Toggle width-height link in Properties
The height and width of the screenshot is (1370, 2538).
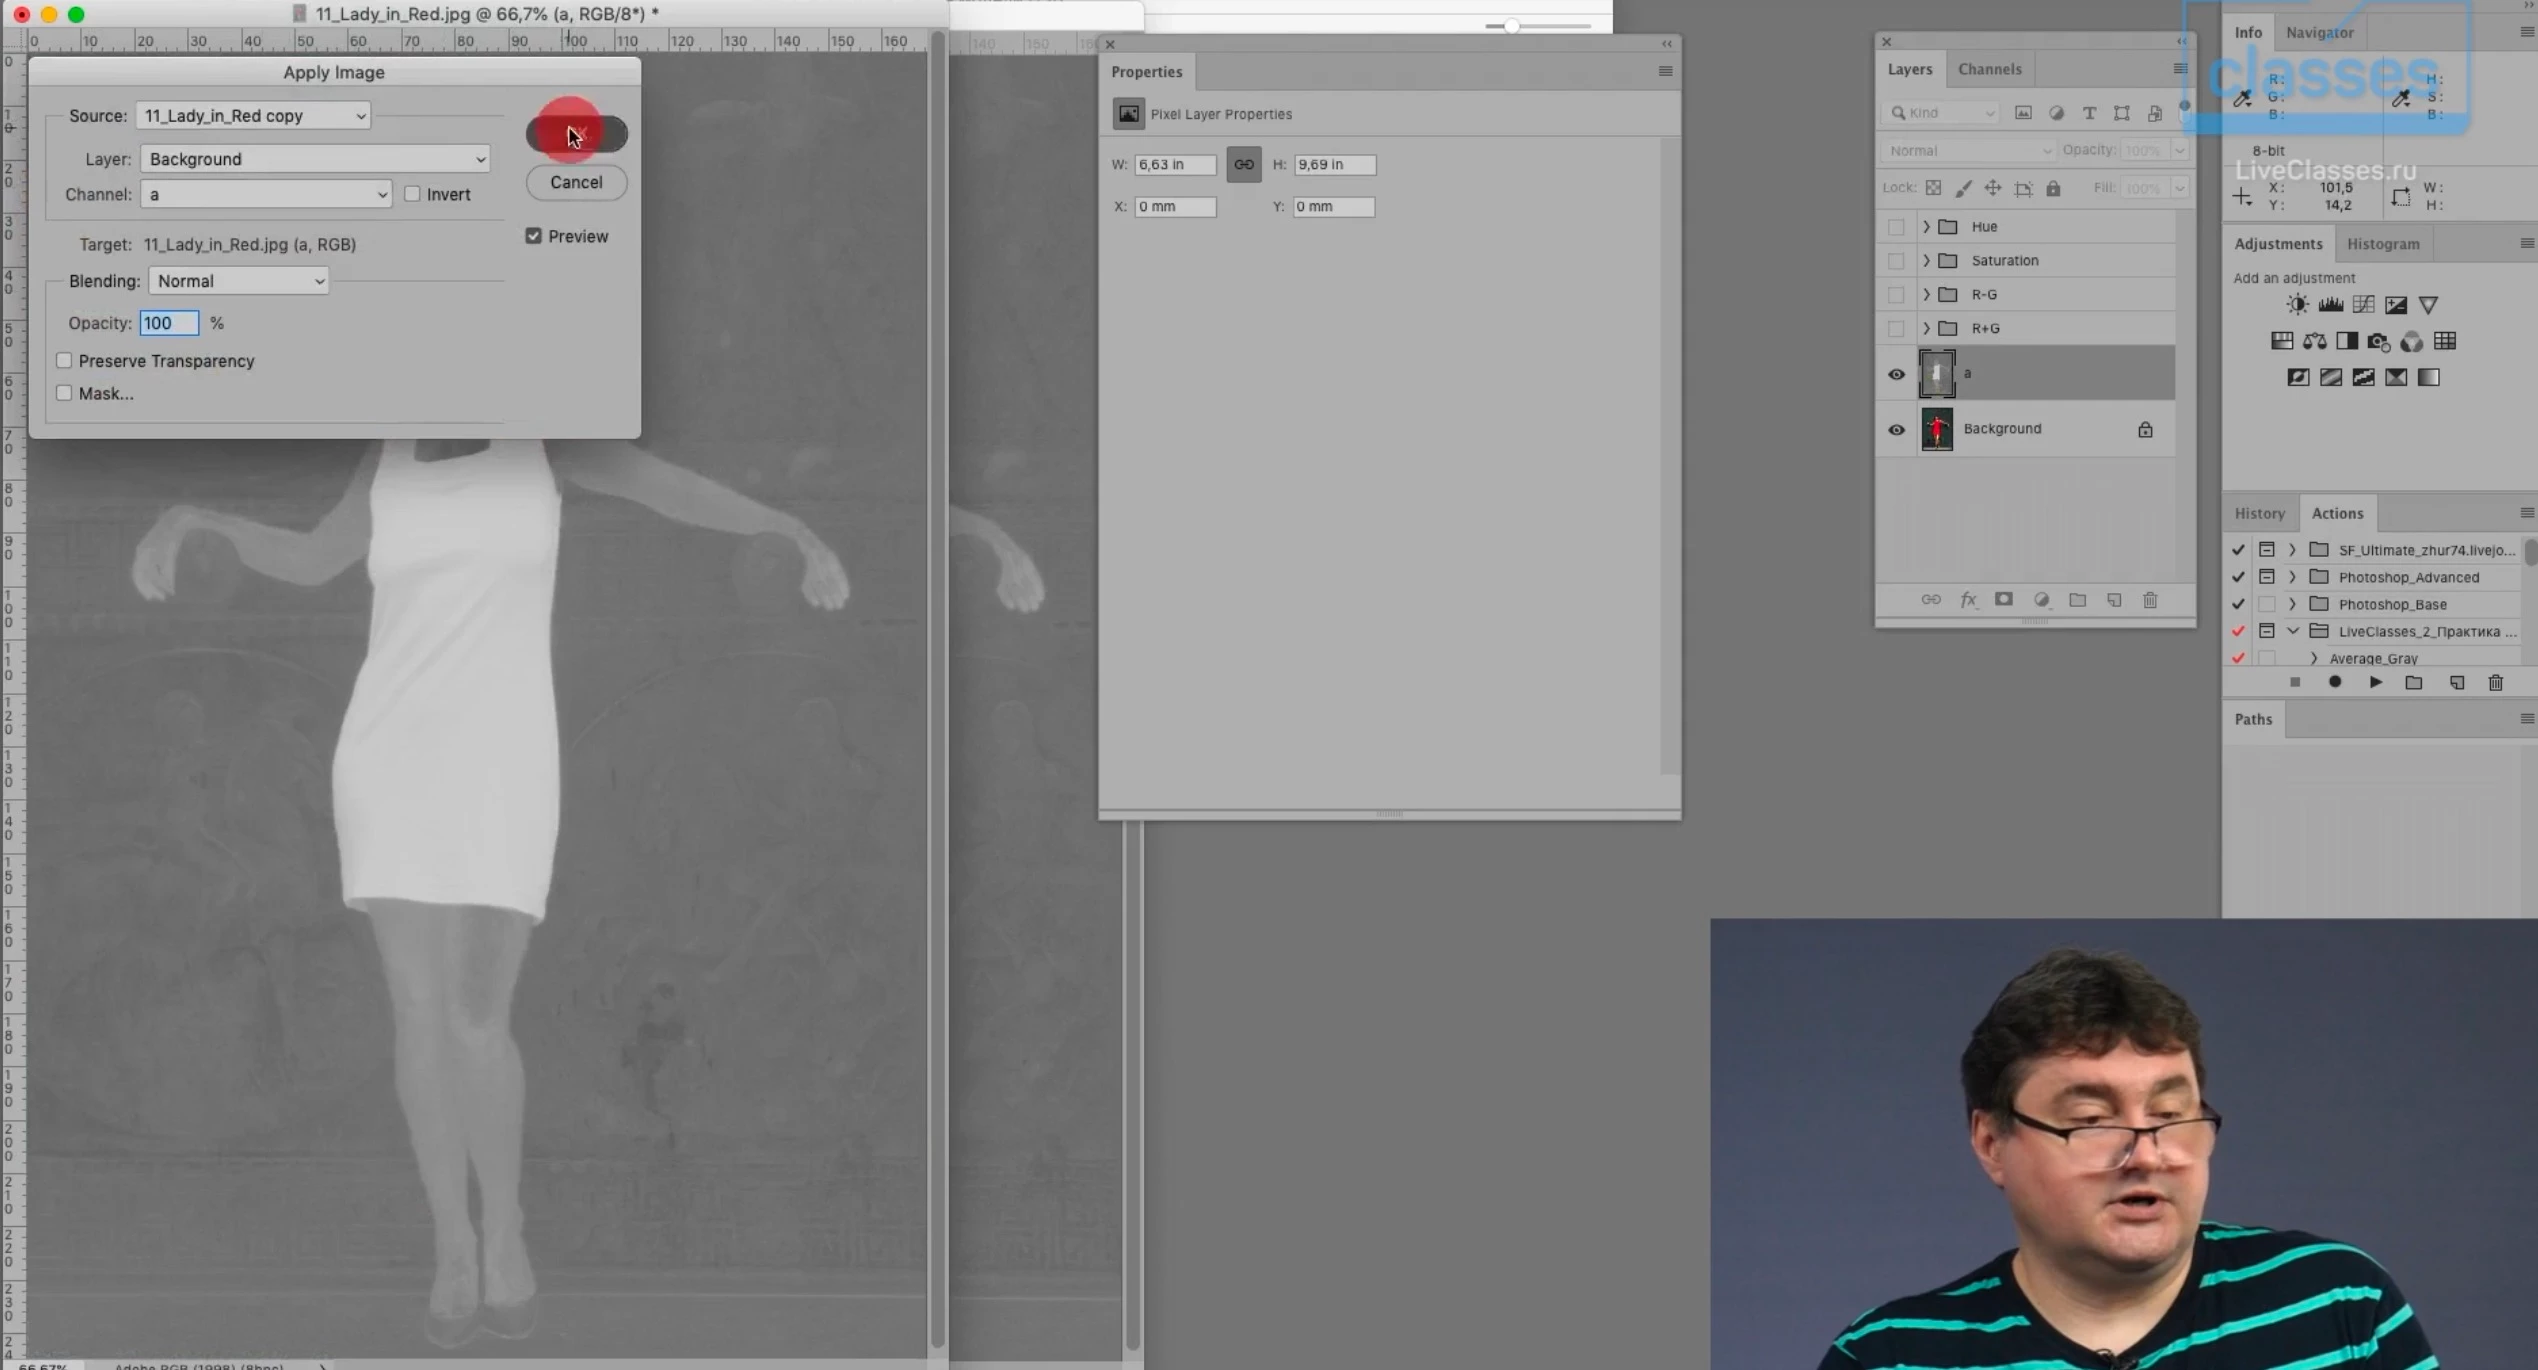(1243, 164)
